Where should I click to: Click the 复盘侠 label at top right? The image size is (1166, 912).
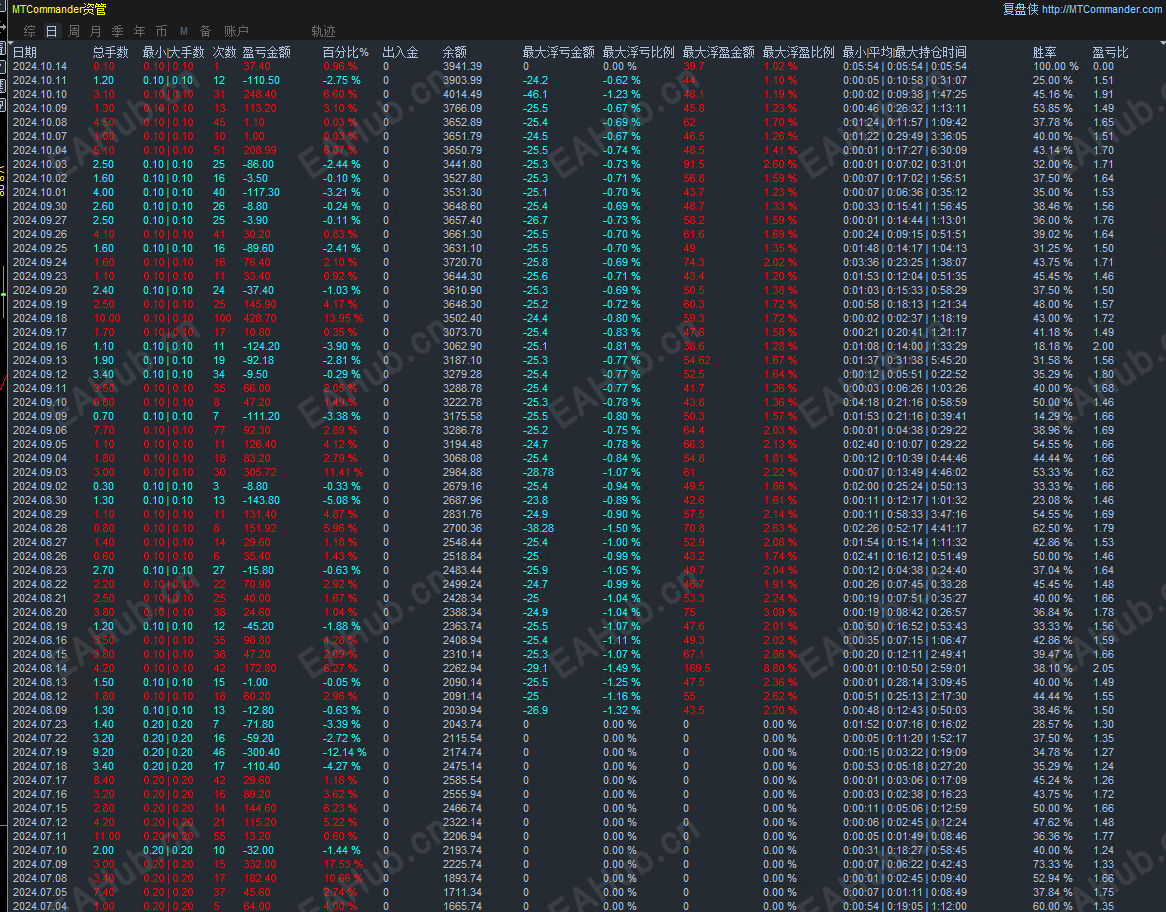point(1020,10)
